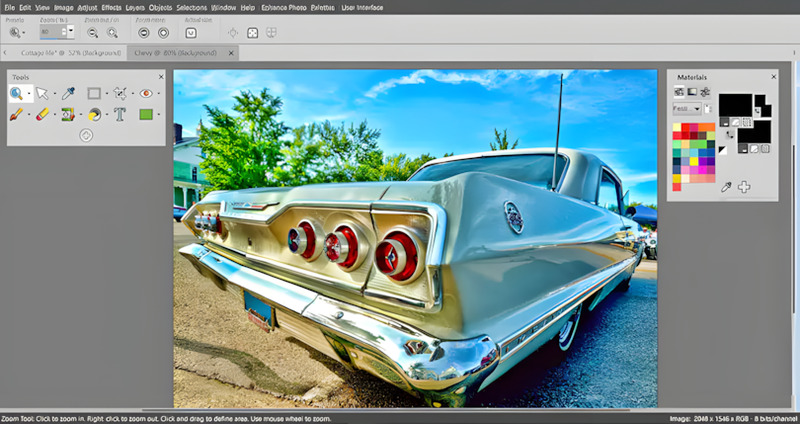Activate the Eraser tool

pos(42,115)
